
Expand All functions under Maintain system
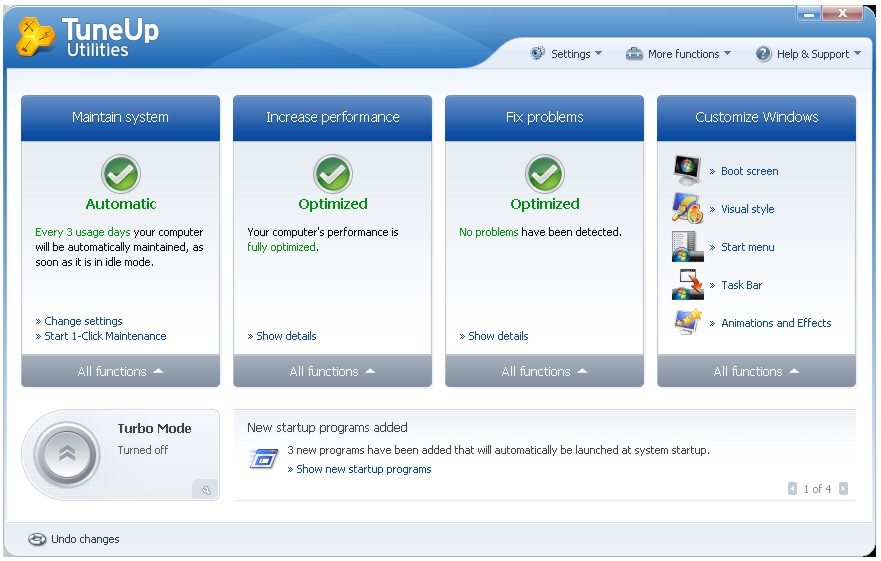tap(120, 371)
